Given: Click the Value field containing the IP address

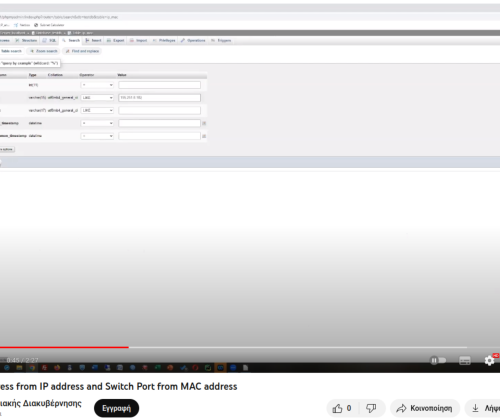Looking at the screenshot, I should click(x=160, y=98).
